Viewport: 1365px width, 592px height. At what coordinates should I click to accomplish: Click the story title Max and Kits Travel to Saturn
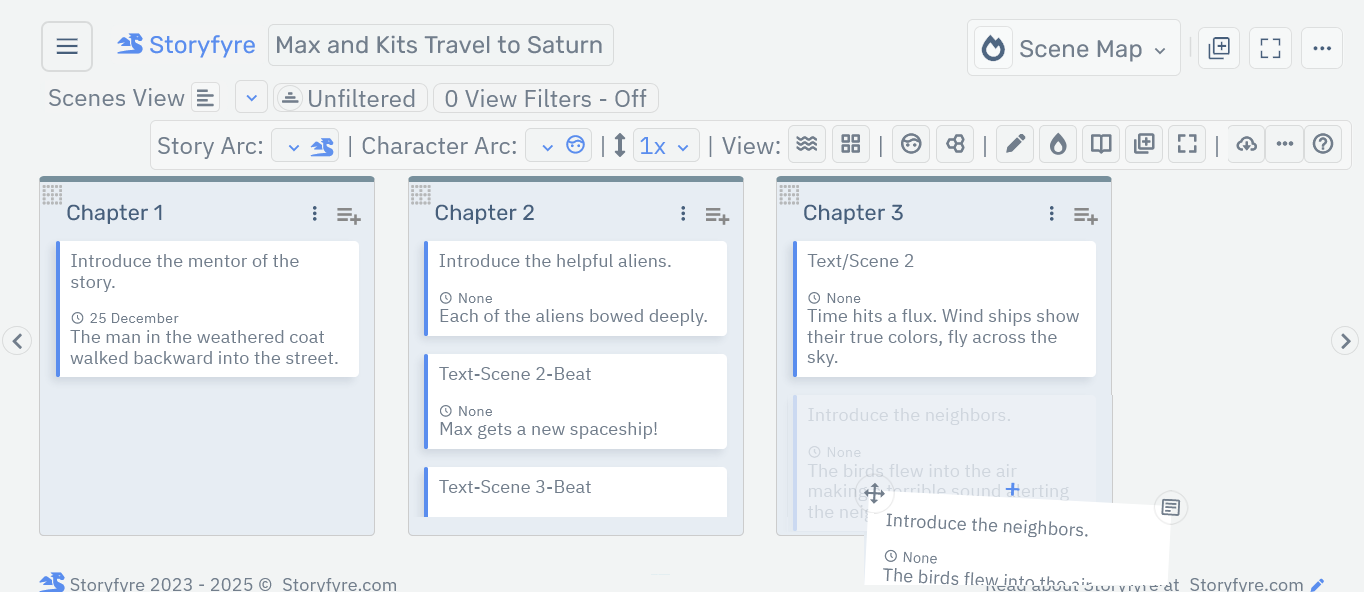tap(440, 44)
